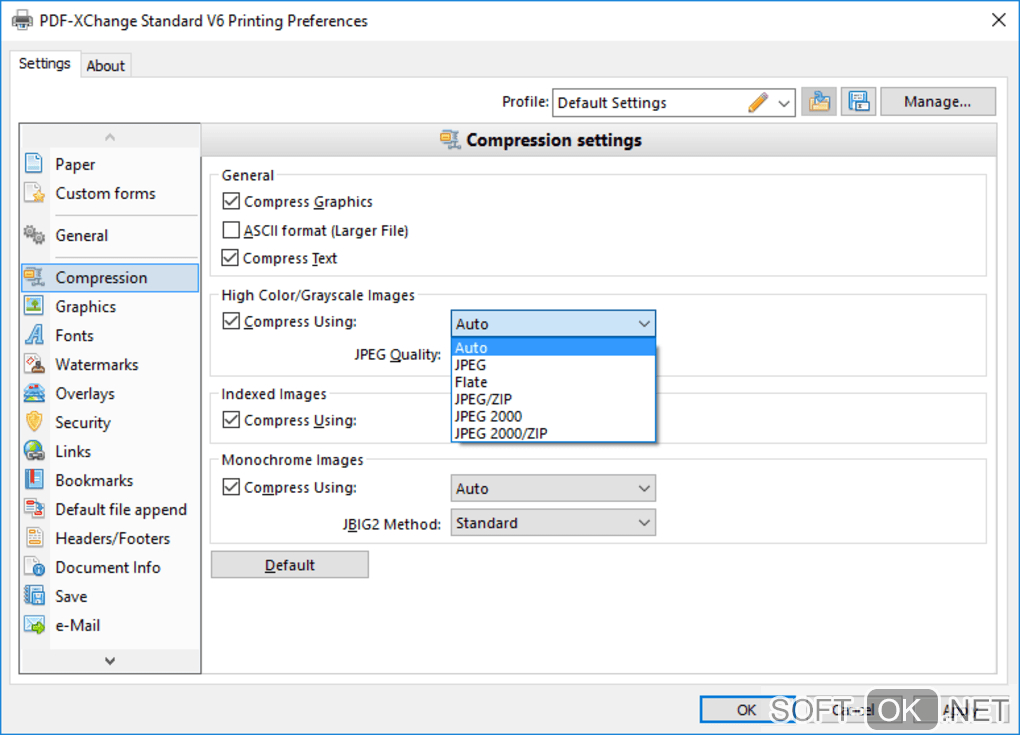Expand the Profile dropdown arrow
The width and height of the screenshot is (1020, 735).
[x=784, y=103]
